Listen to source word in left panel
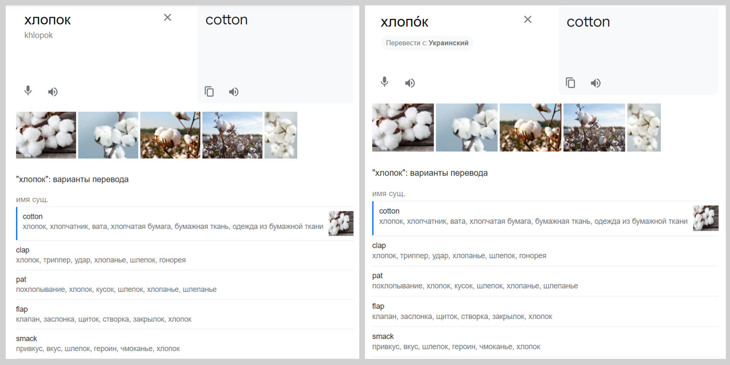 pyautogui.click(x=53, y=92)
